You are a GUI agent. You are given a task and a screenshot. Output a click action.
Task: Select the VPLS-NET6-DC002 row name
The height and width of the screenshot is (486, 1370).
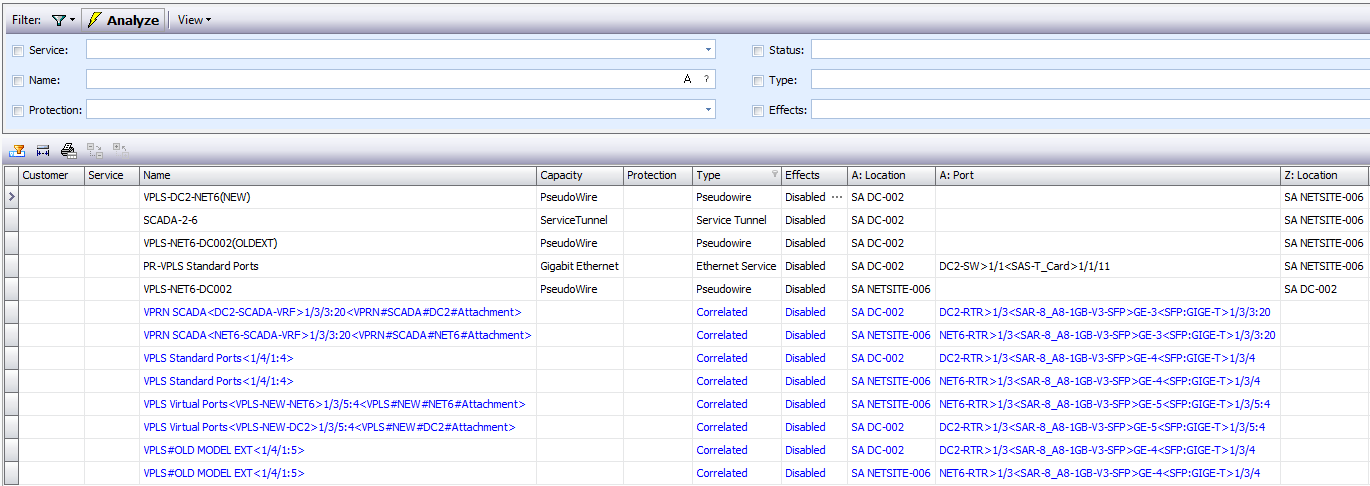click(x=188, y=289)
